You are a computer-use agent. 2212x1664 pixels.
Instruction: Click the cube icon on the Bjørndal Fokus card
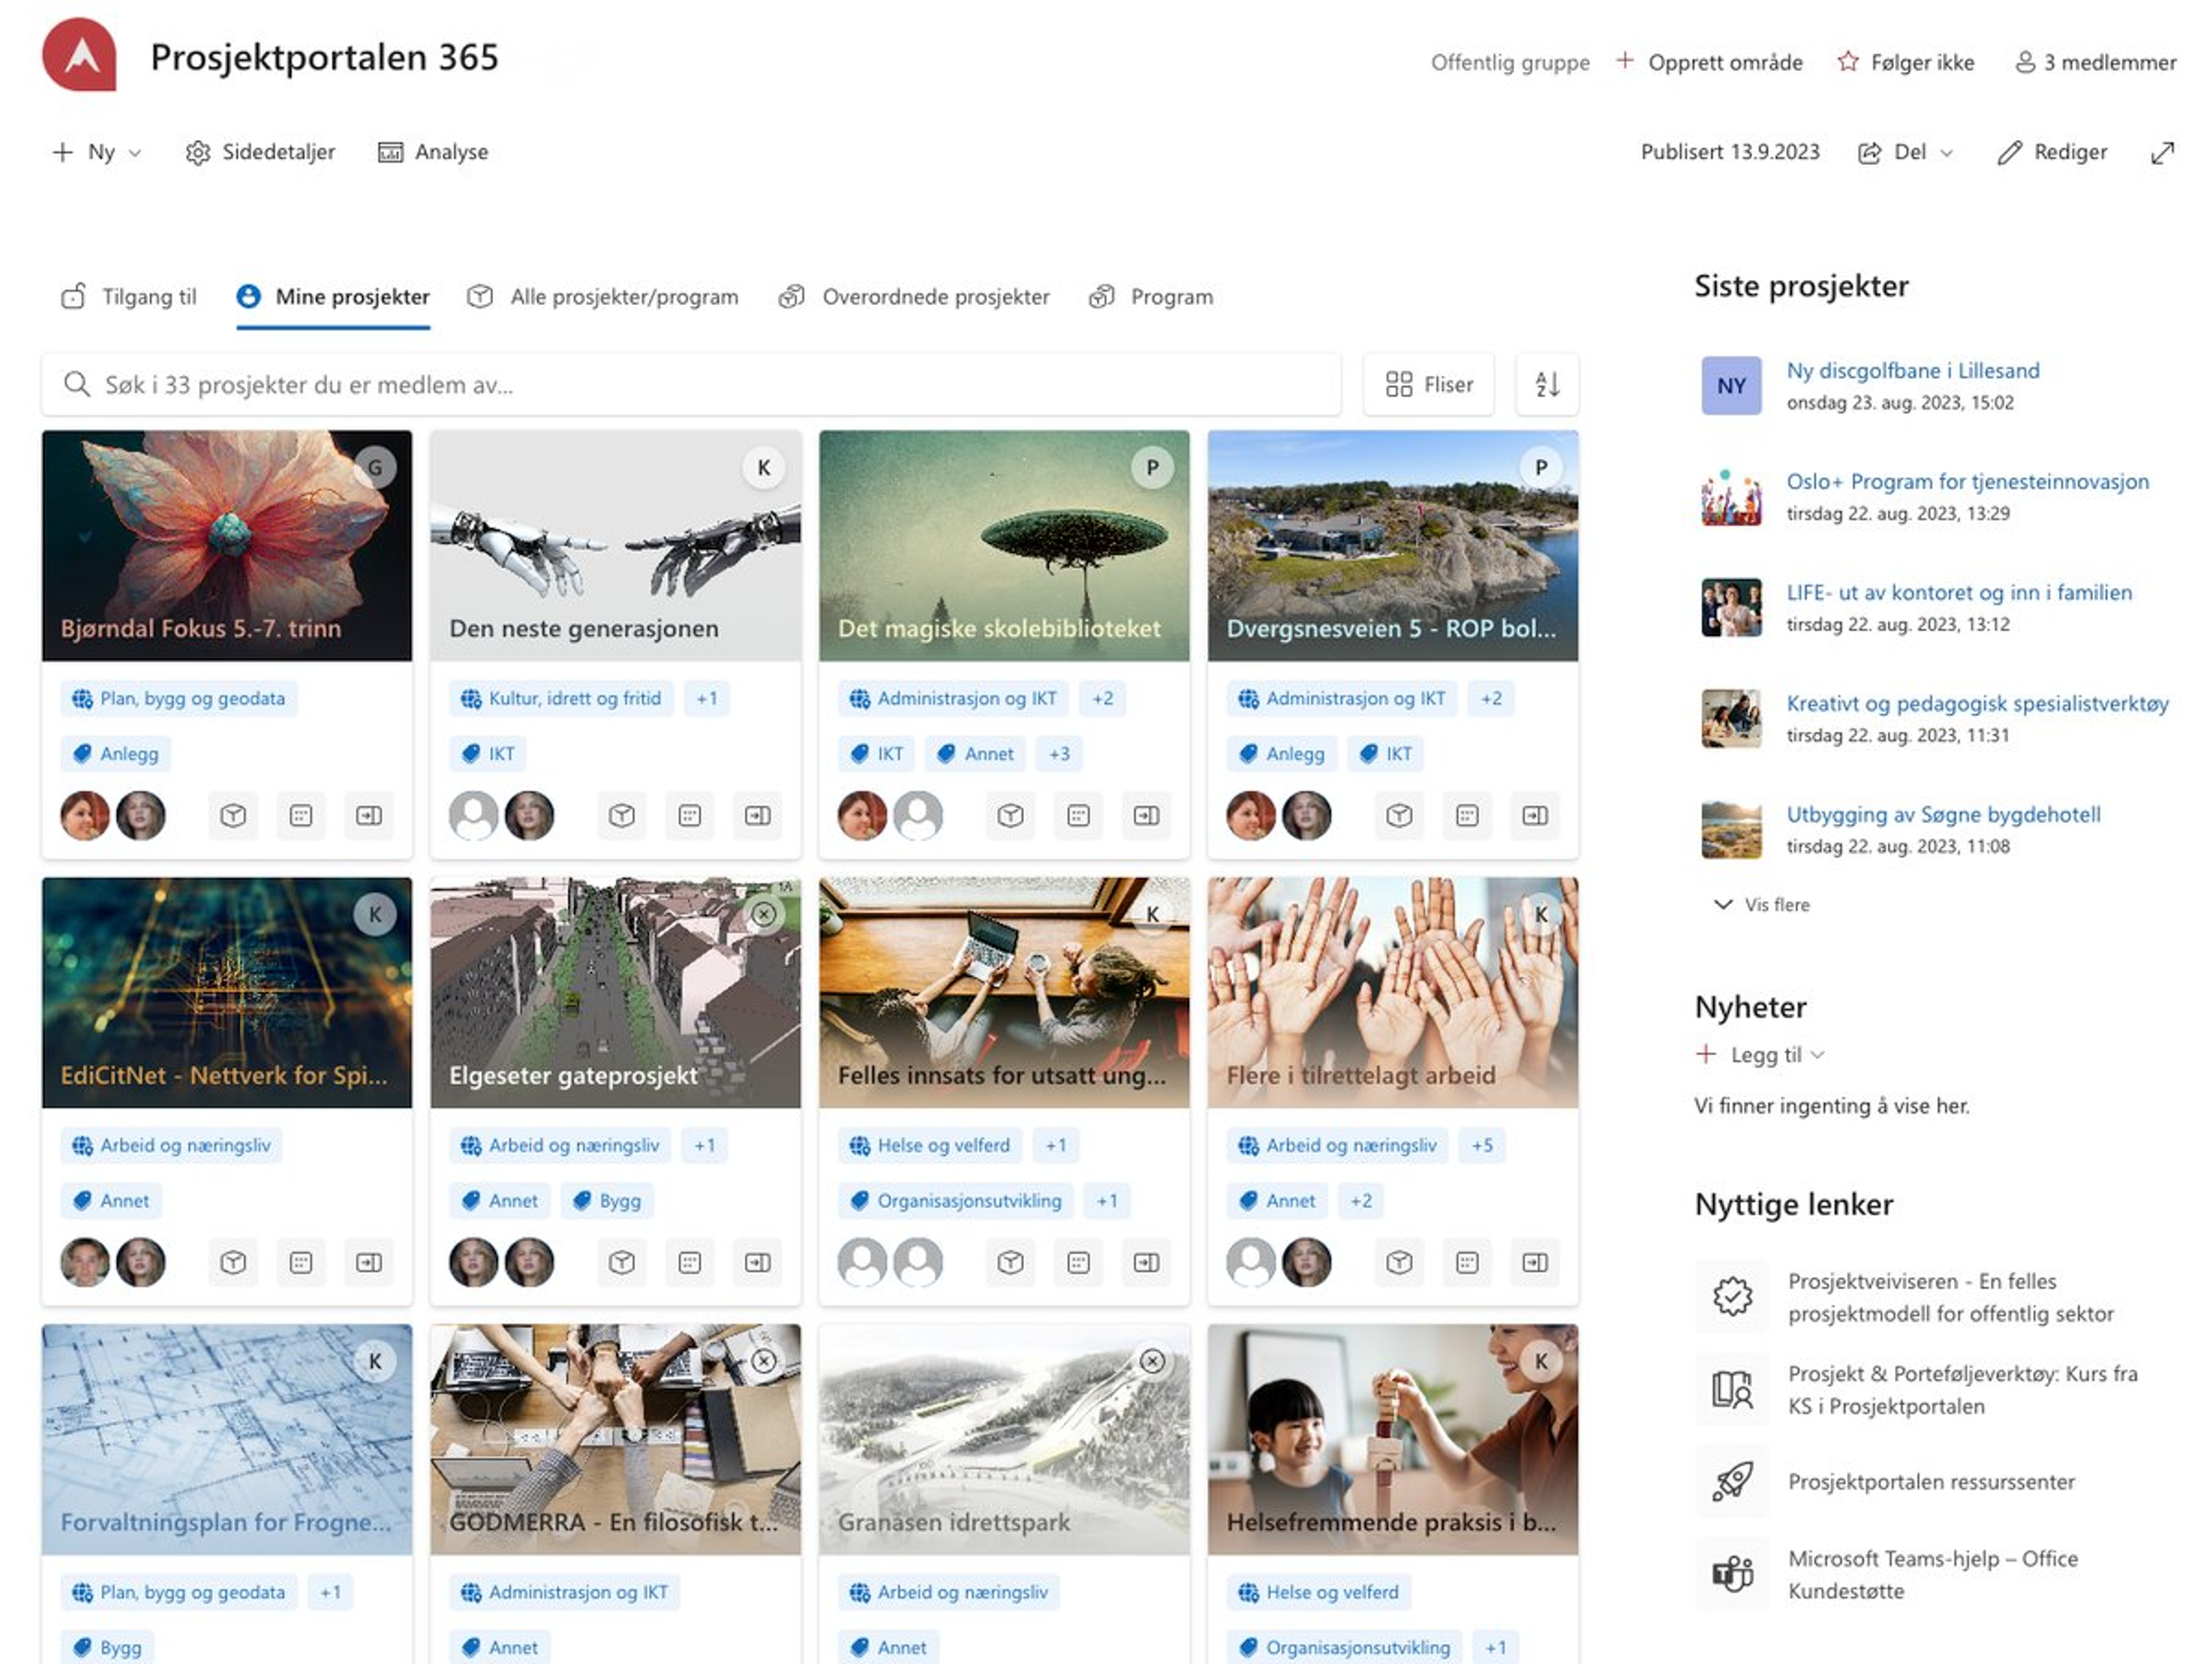(233, 815)
